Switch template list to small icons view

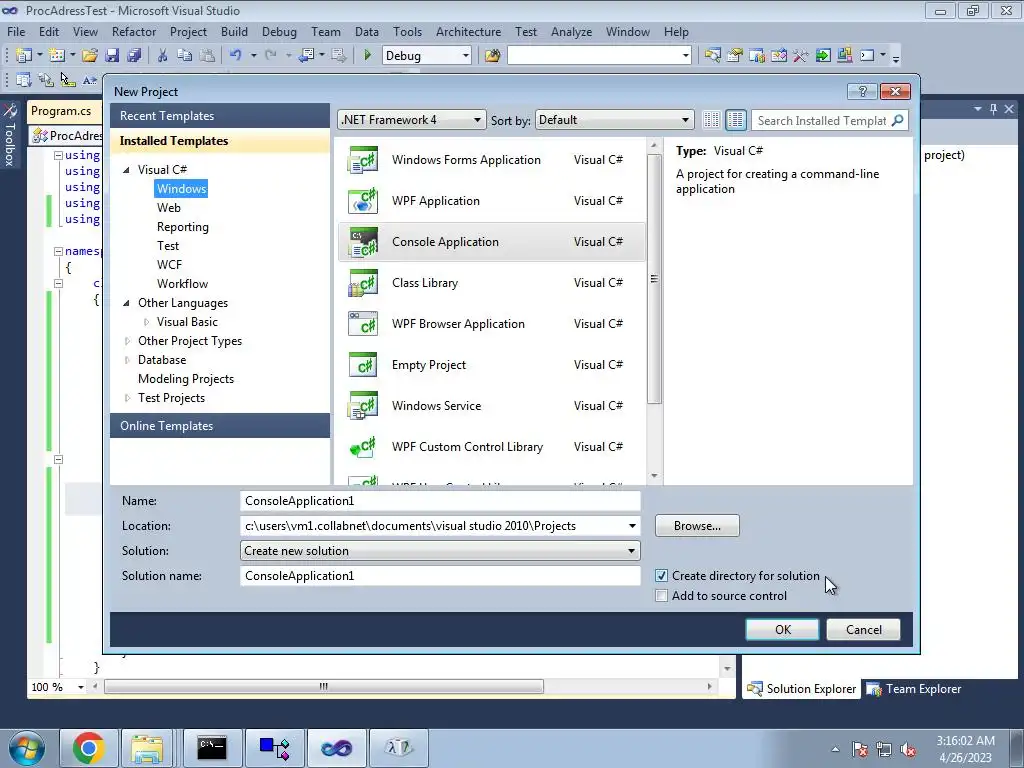(x=711, y=120)
